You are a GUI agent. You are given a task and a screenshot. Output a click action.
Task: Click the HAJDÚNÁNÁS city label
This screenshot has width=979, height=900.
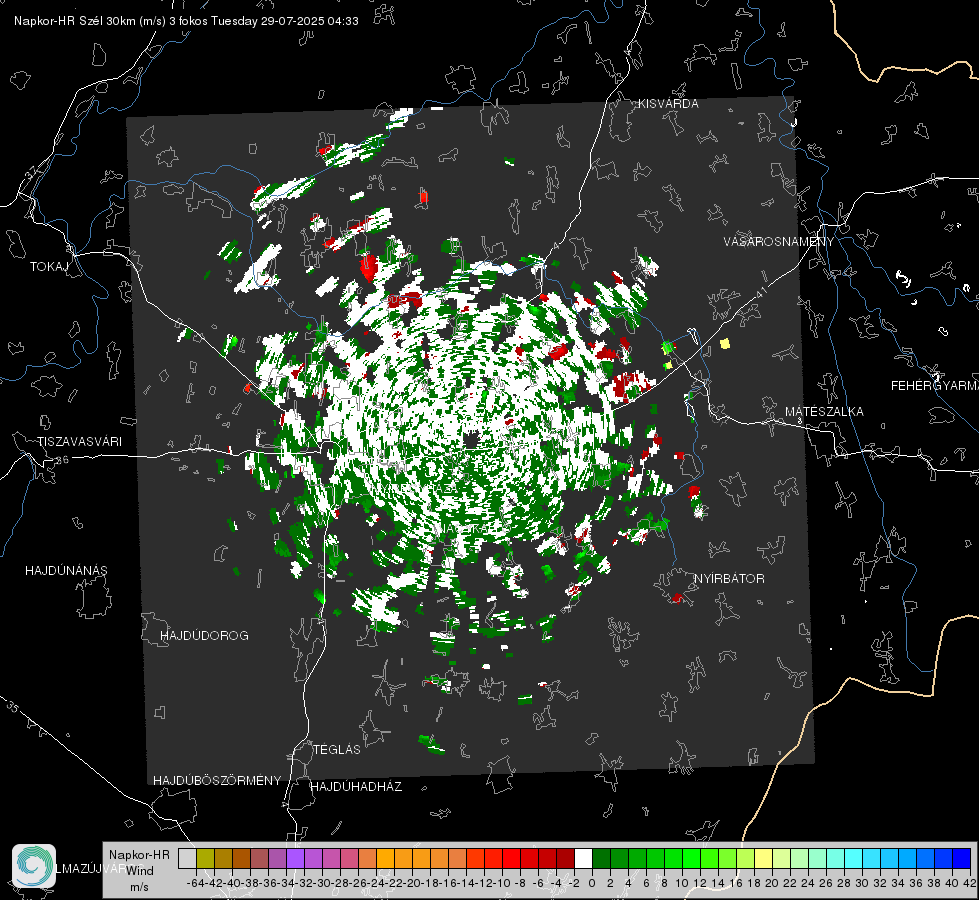(x=66, y=571)
